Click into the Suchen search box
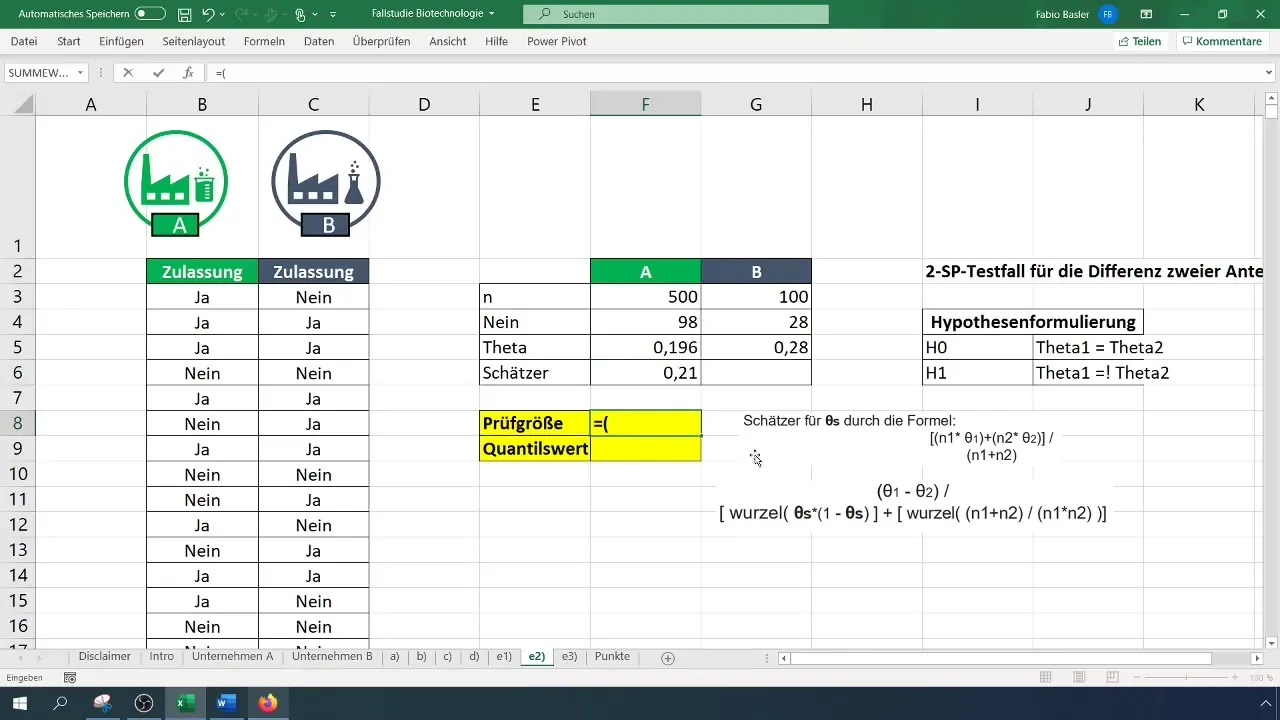1280x720 pixels. point(676,14)
